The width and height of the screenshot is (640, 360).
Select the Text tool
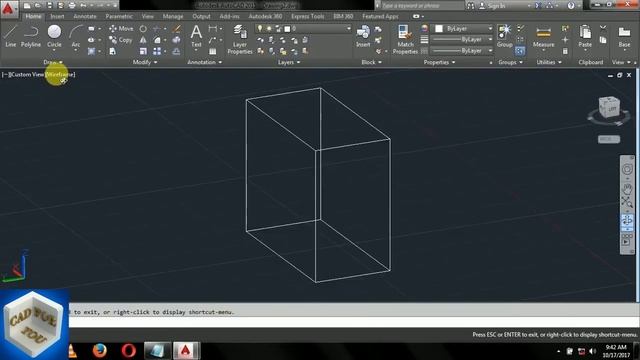coord(196,36)
